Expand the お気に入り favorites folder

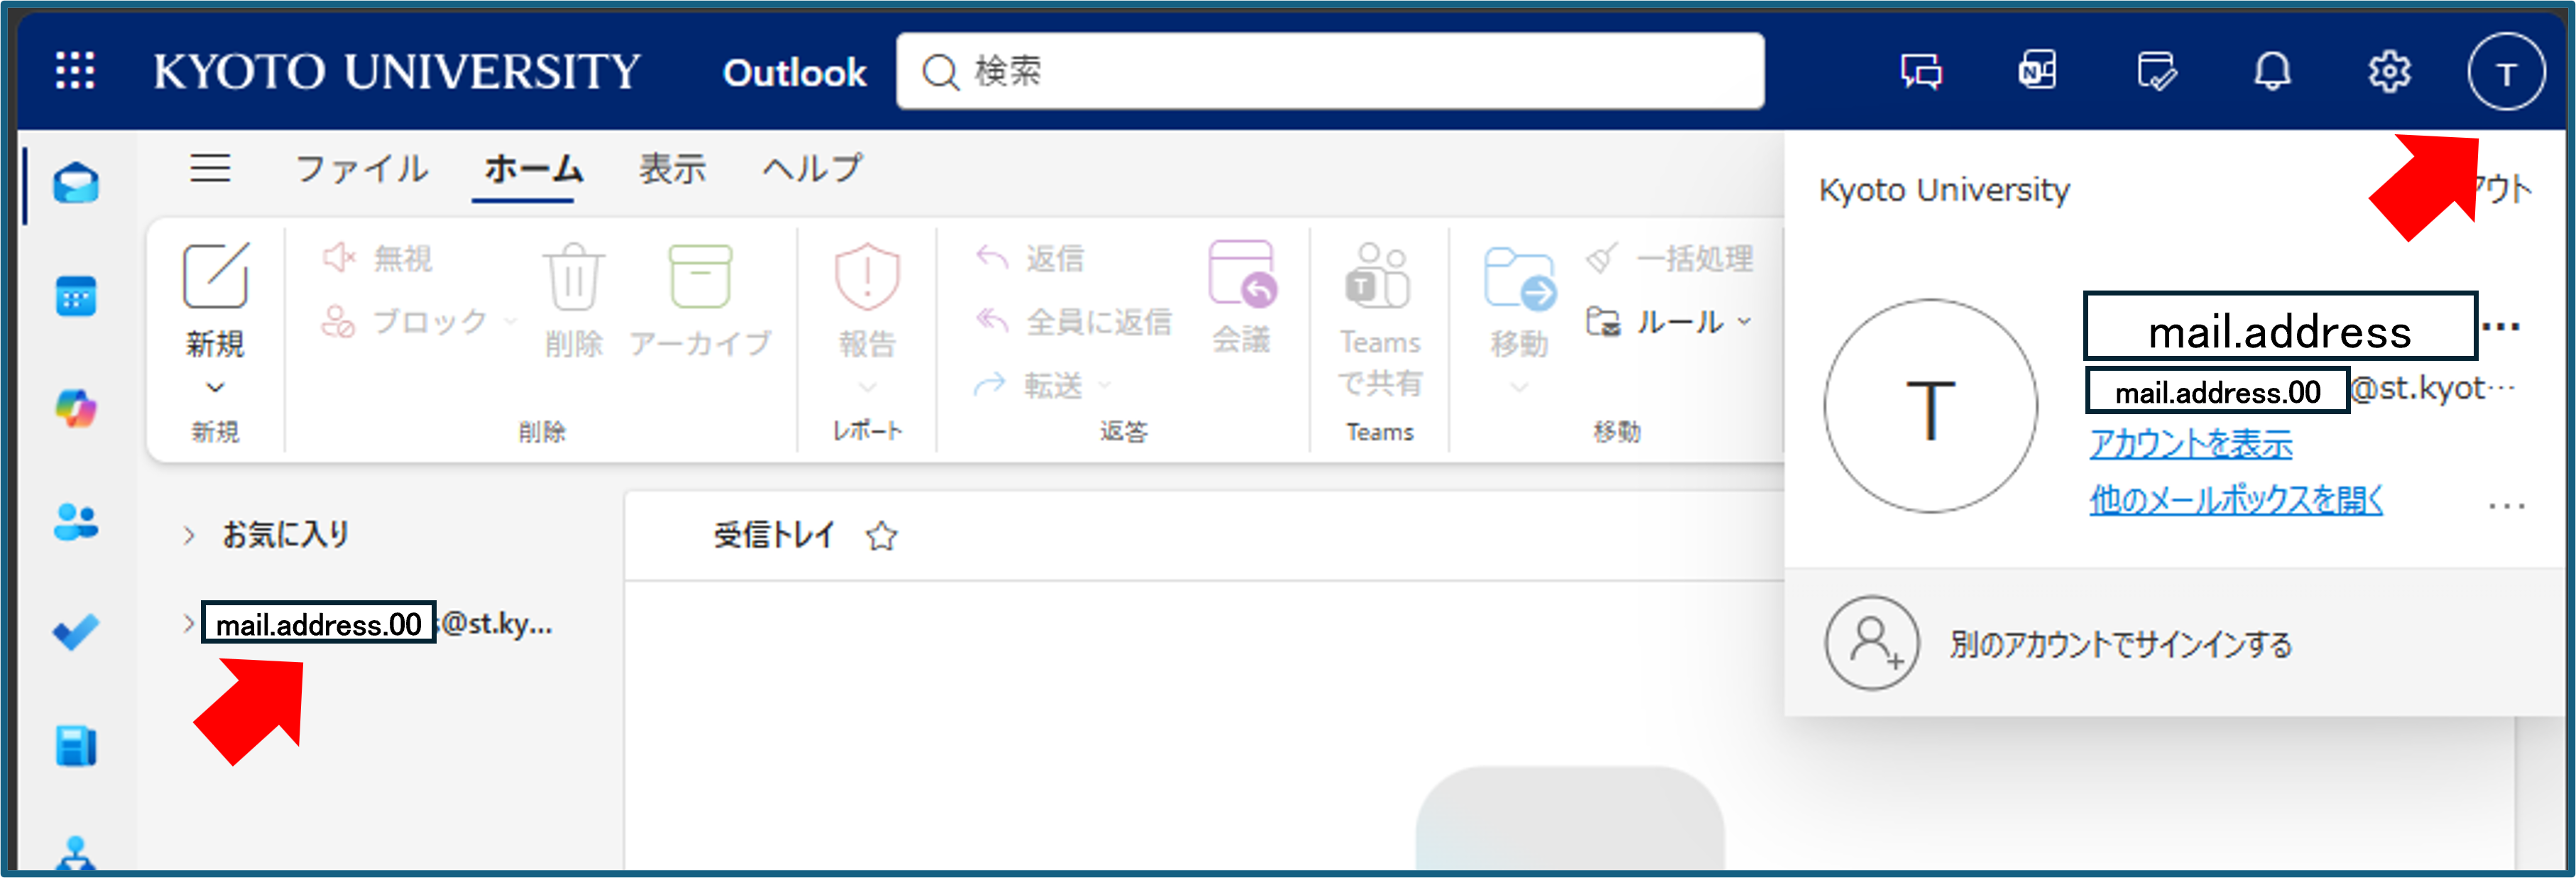coord(189,535)
